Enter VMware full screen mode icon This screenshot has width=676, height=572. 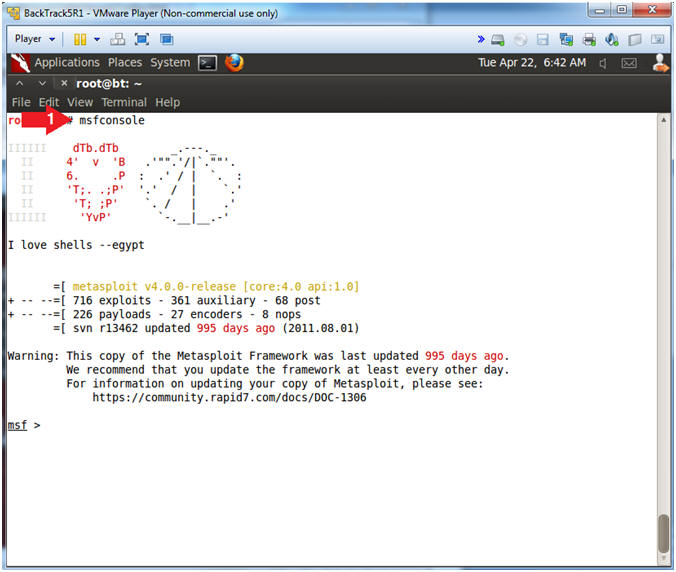tap(142, 39)
